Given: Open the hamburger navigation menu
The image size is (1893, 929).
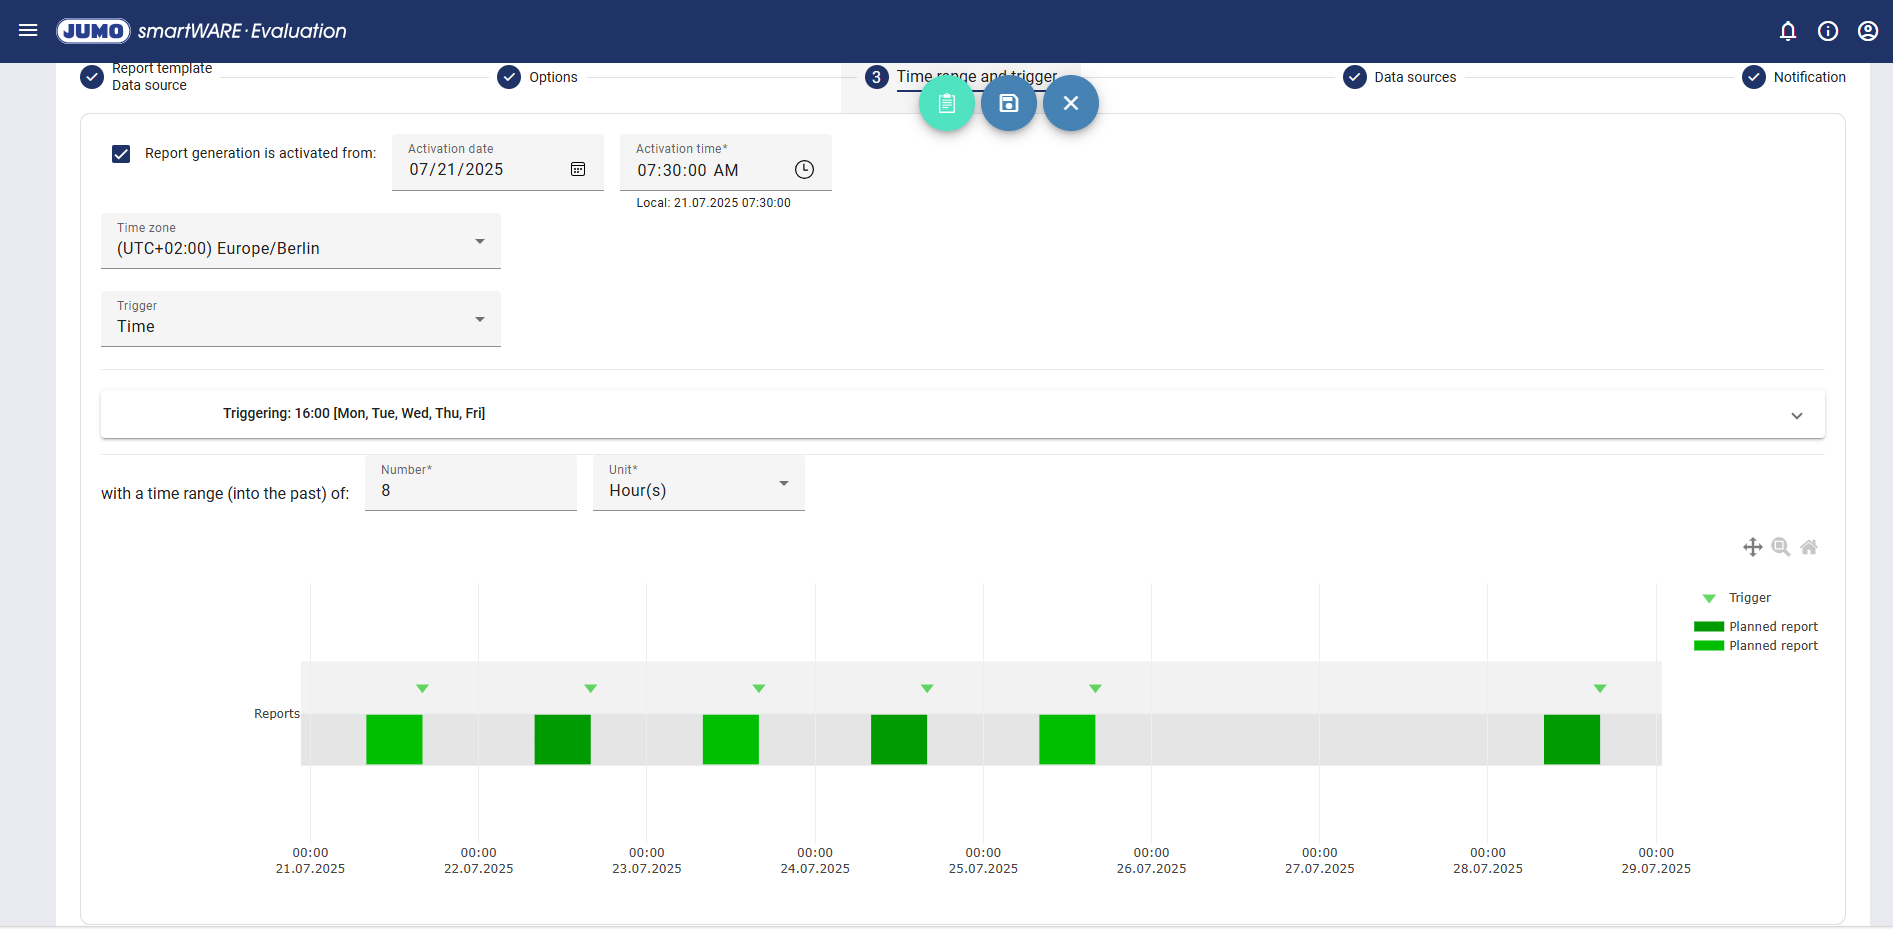Looking at the screenshot, I should [28, 31].
